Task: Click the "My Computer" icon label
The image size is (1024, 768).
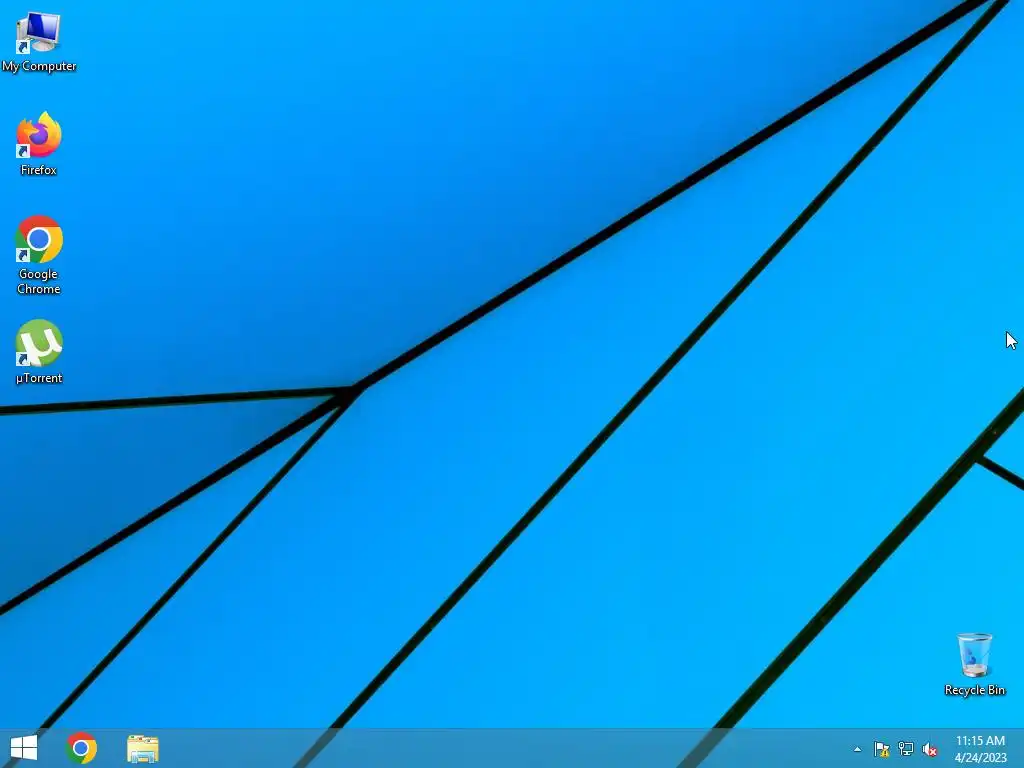Action: (39, 66)
